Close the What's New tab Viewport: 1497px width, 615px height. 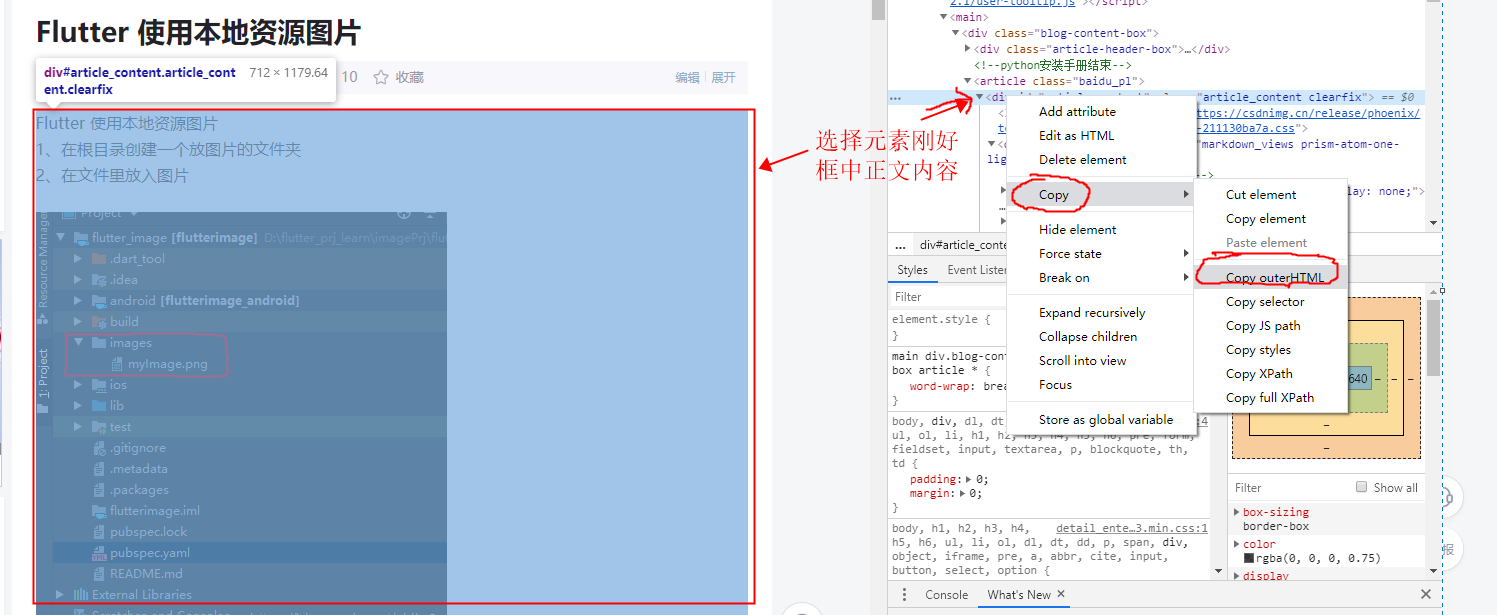1061,594
